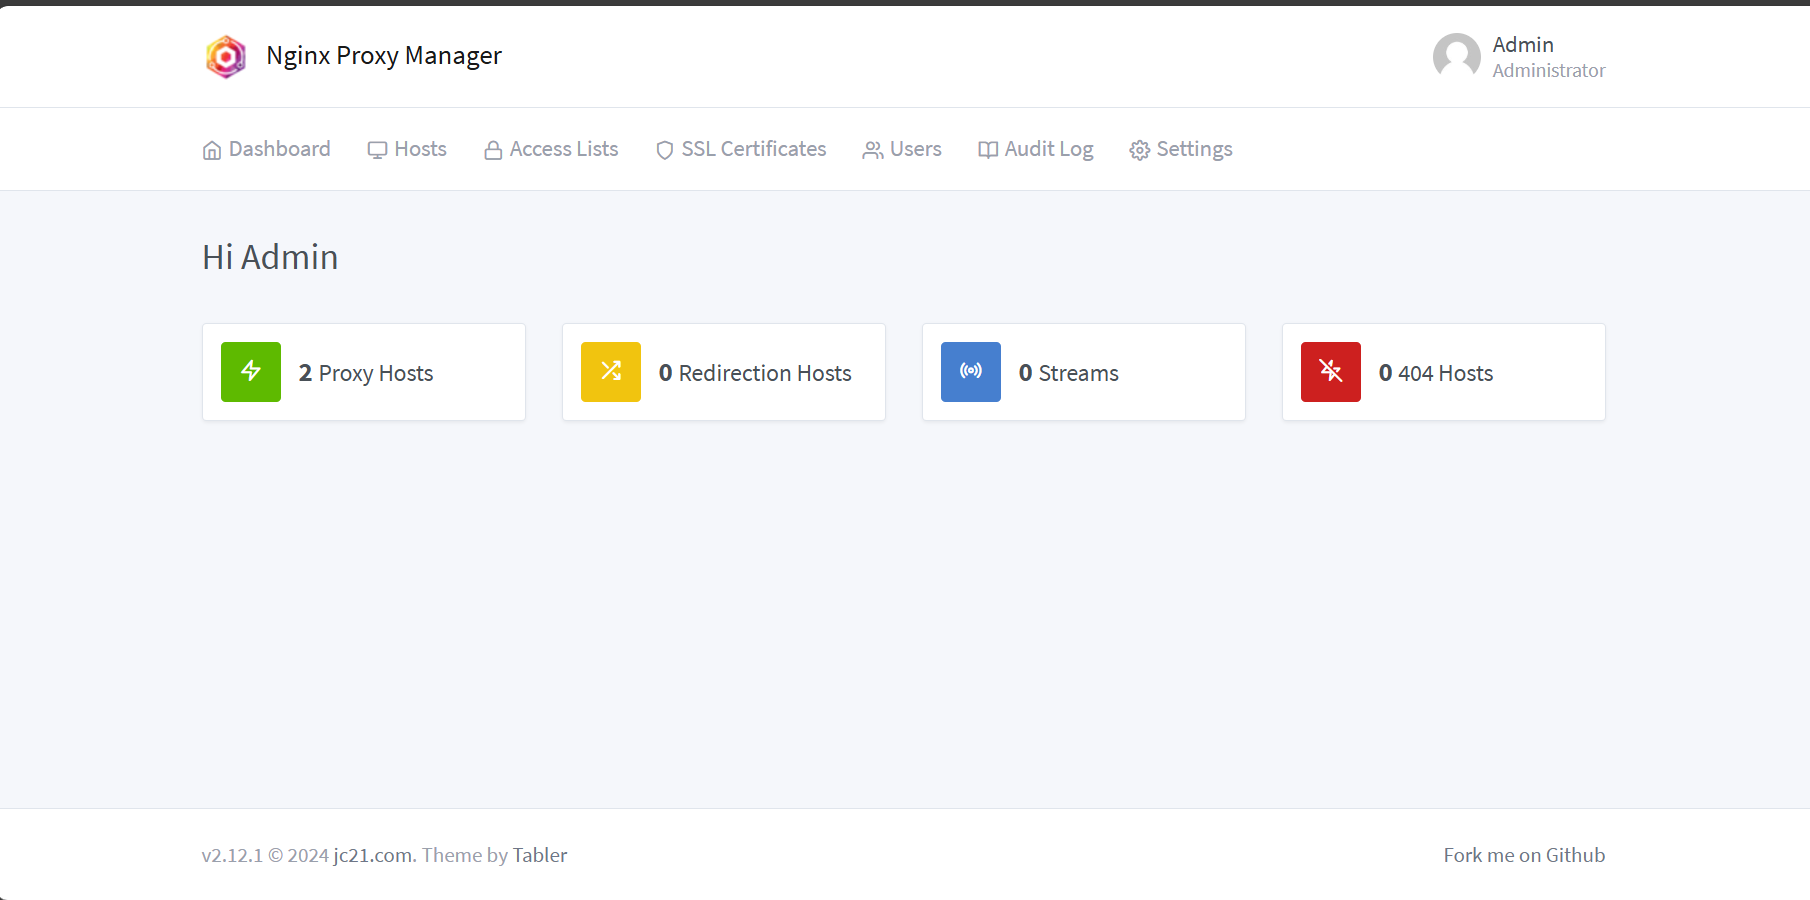Open the 0 404 Hosts card
This screenshot has width=1810, height=900.
[1444, 372]
